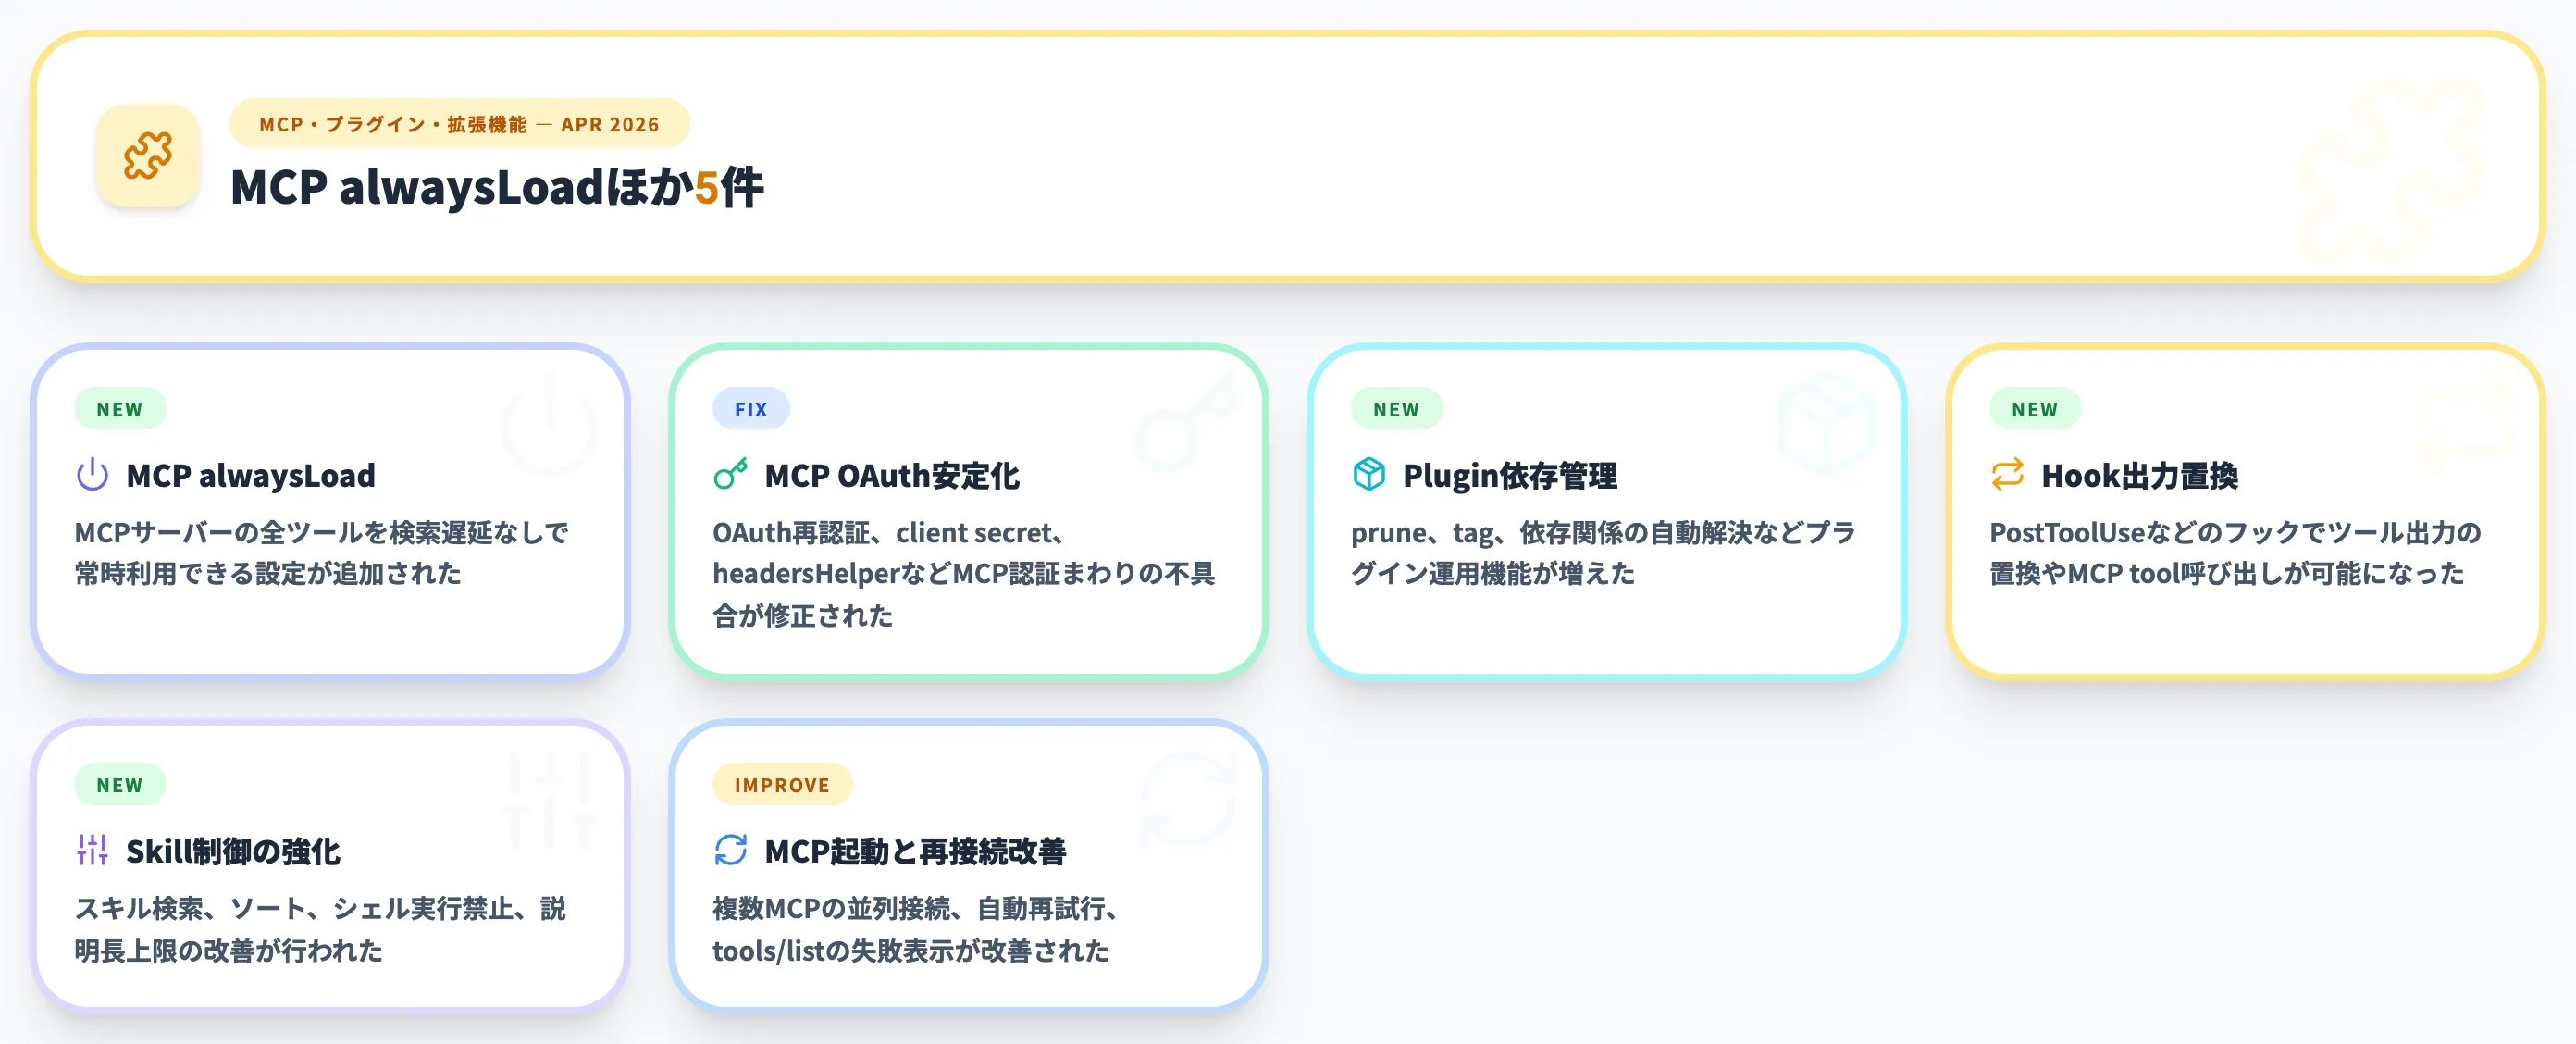Click the Plugin依存管理 card title
The height and width of the screenshot is (1044, 2576).
[x=1510, y=476]
